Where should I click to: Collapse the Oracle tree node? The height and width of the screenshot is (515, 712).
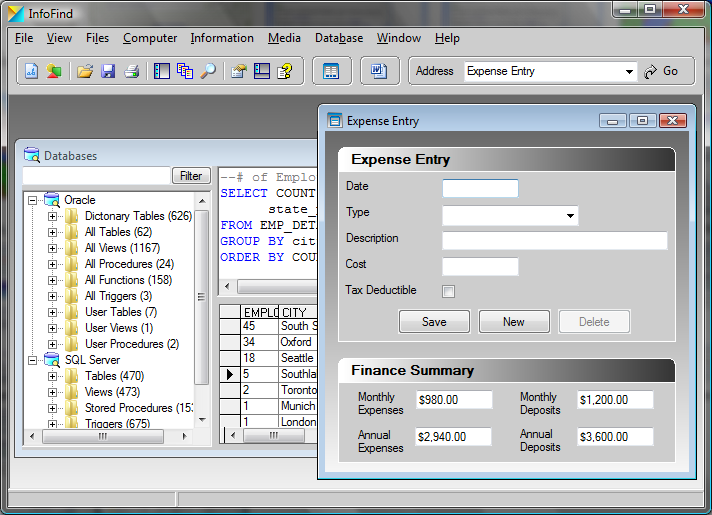click(33, 200)
